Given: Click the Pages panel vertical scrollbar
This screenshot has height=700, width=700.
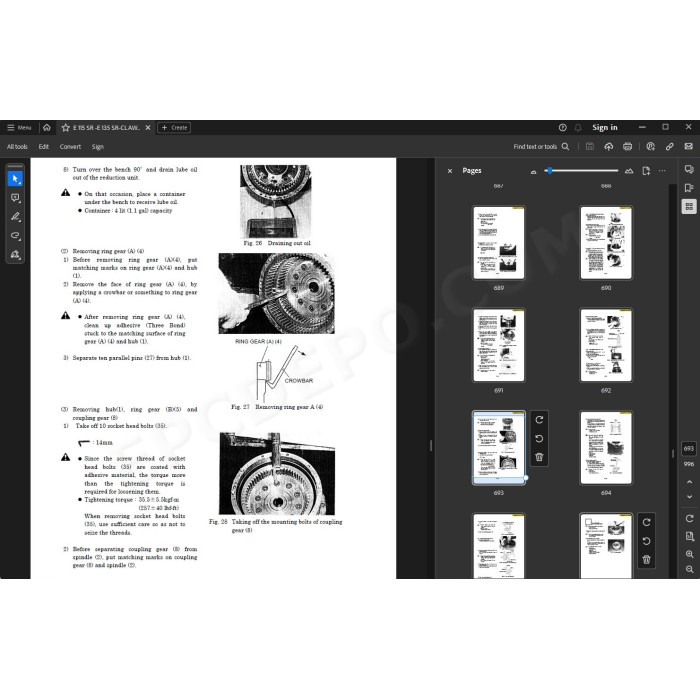Looking at the screenshot, I should click(672, 379).
